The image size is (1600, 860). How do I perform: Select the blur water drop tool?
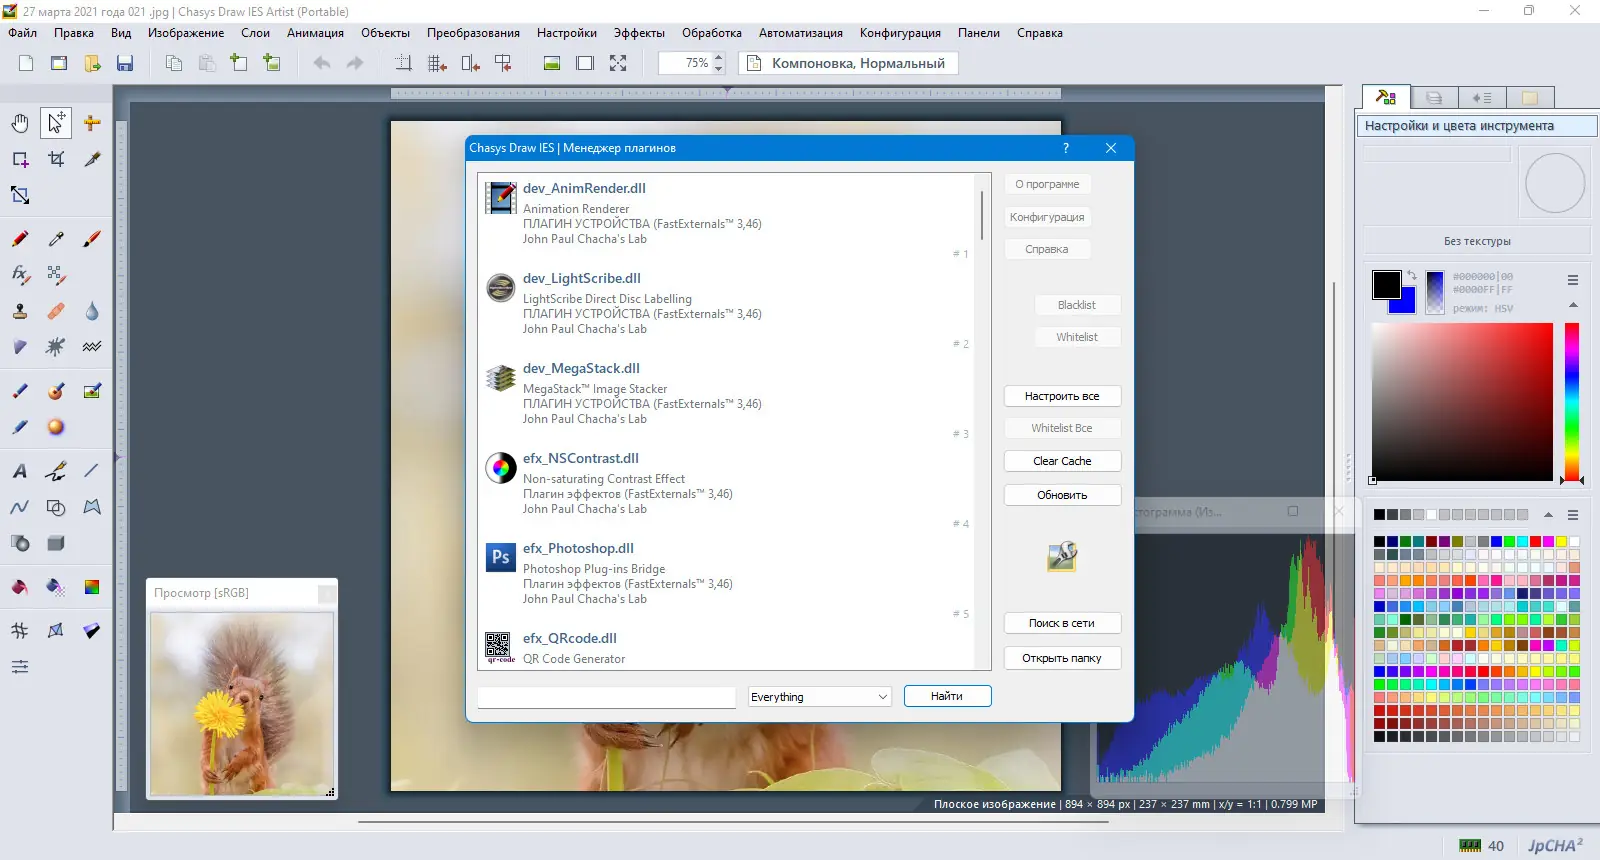(x=92, y=311)
